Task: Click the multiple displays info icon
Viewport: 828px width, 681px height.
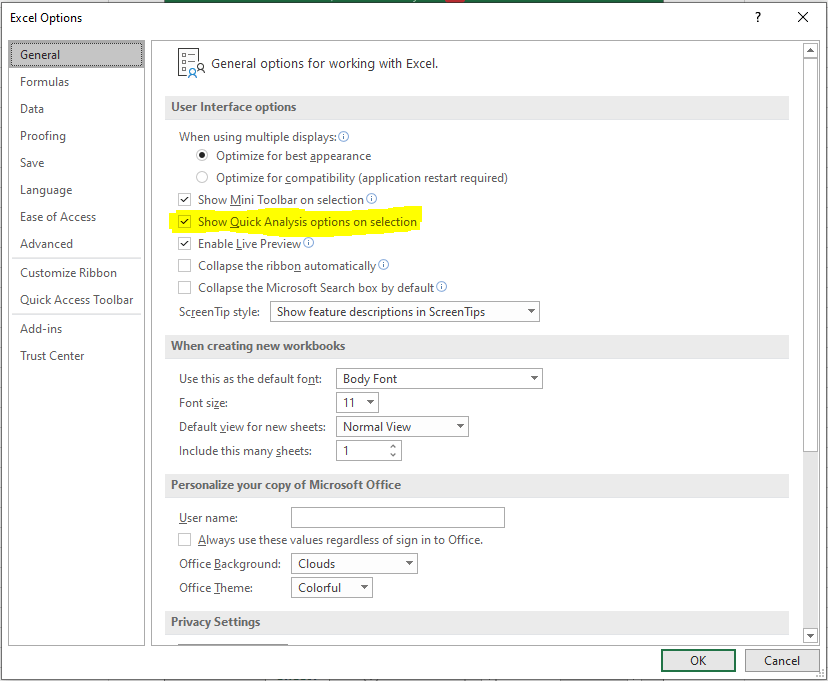Action: coord(343,137)
